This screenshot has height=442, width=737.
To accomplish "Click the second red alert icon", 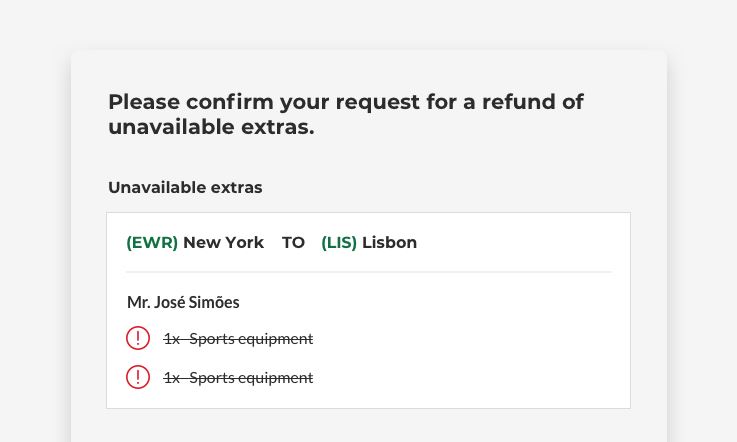I will (x=138, y=378).
